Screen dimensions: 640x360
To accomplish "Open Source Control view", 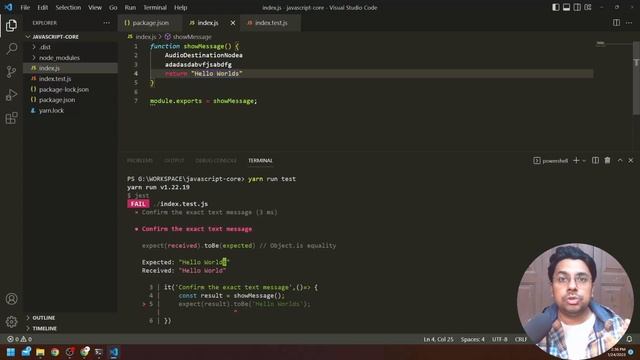I will 11,72.
